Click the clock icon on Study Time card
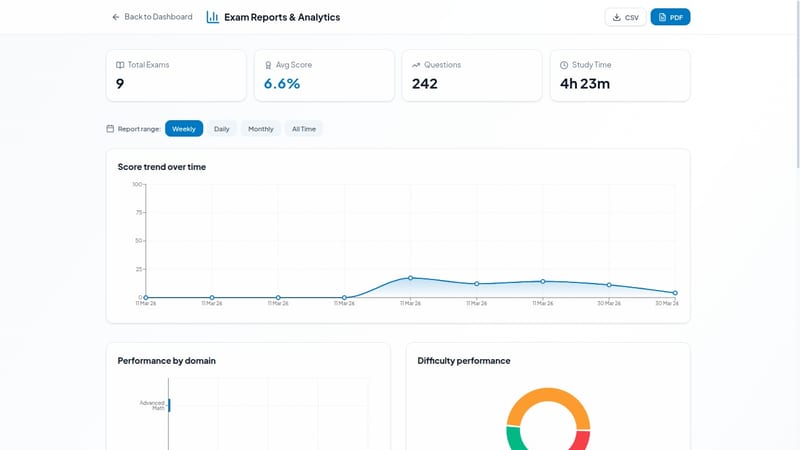 (x=564, y=65)
